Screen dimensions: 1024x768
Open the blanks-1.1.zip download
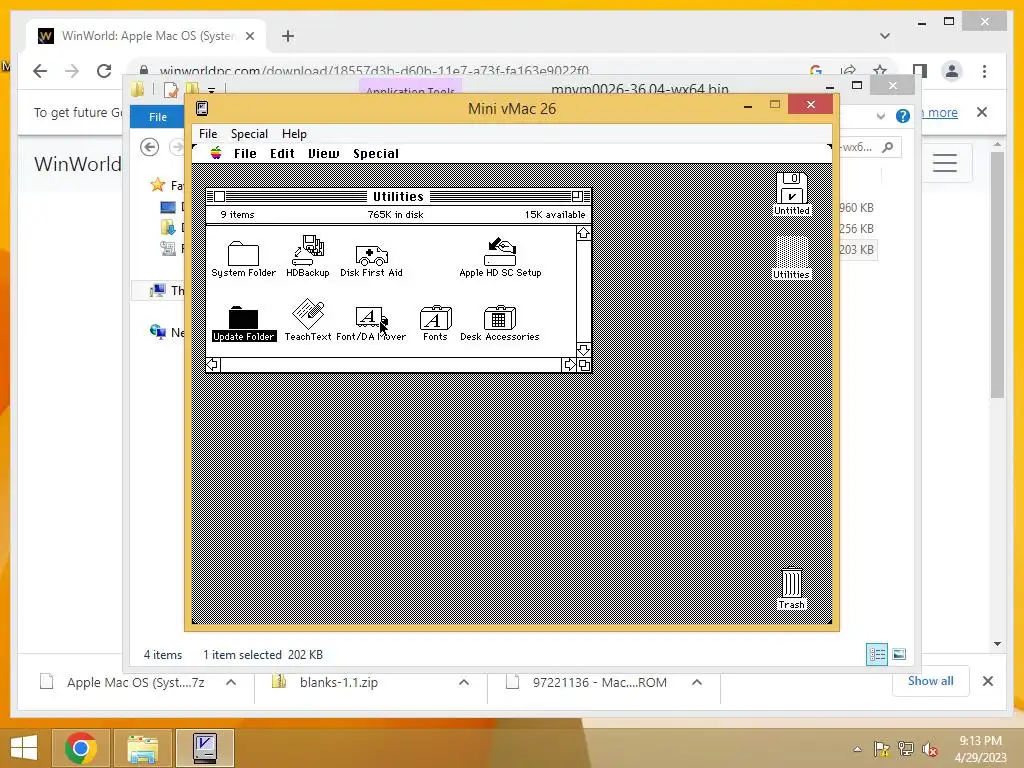click(x=339, y=682)
